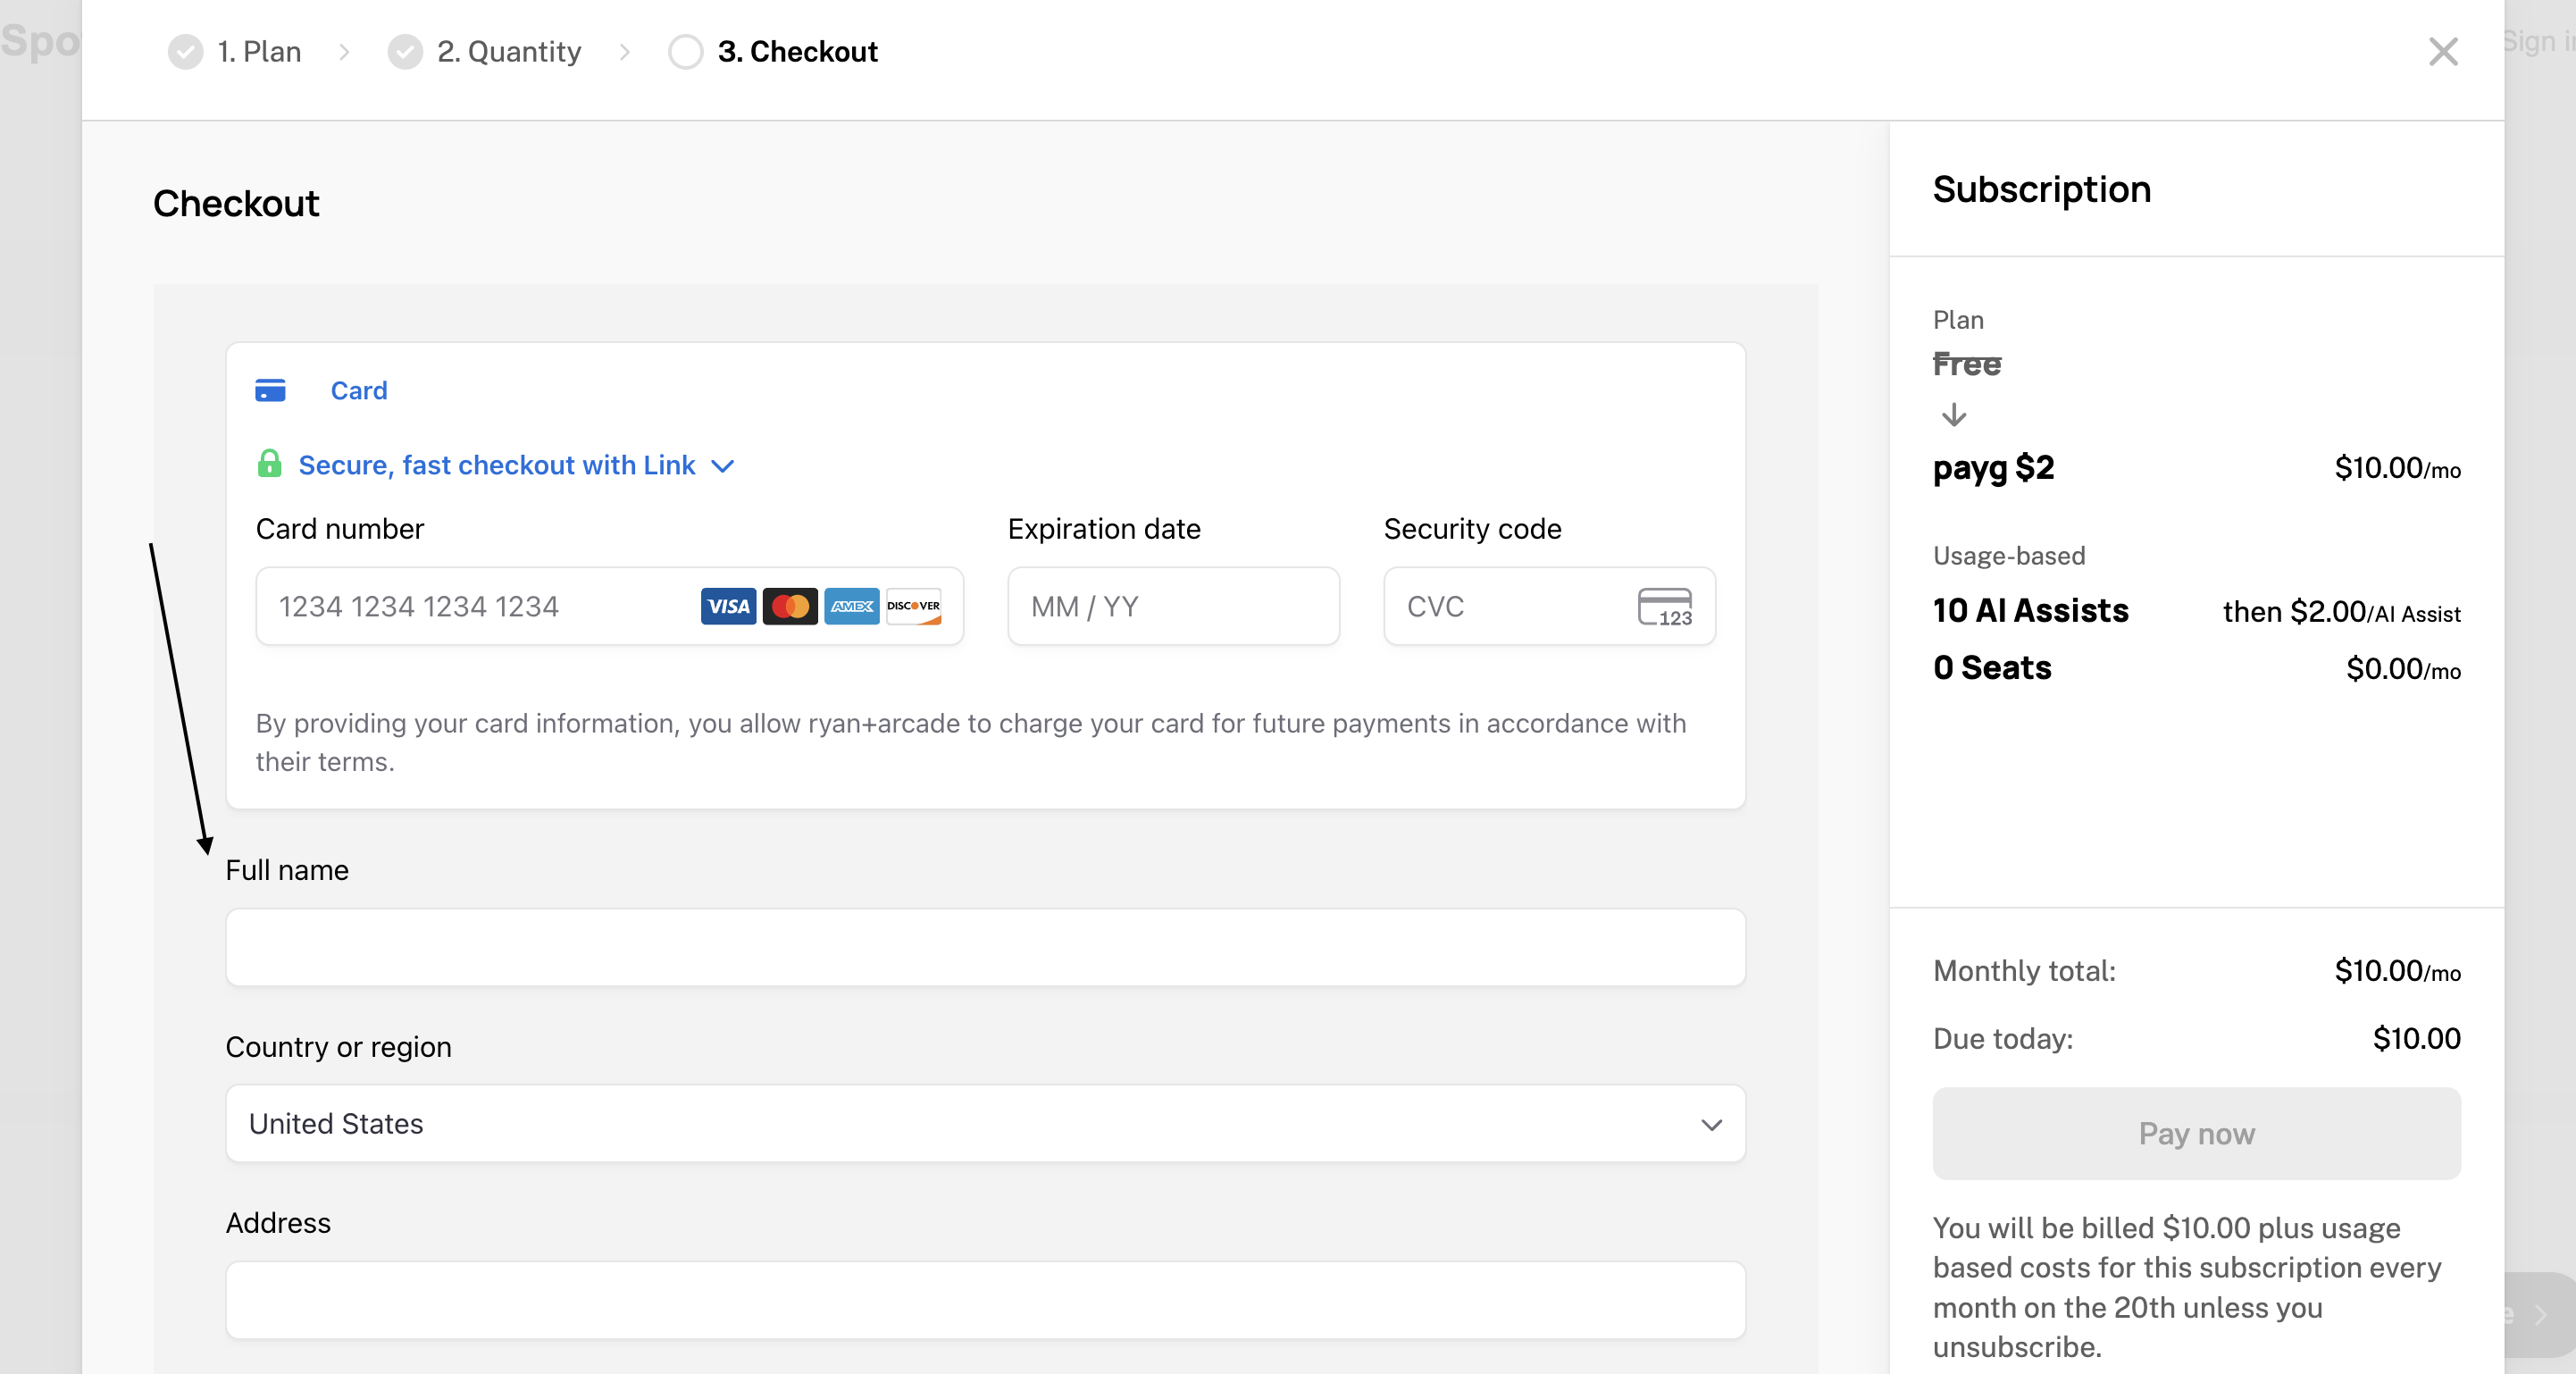Click the green lock icon next to Link
The width and height of the screenshot is (2576, 1374).
(x=270, y=465)
